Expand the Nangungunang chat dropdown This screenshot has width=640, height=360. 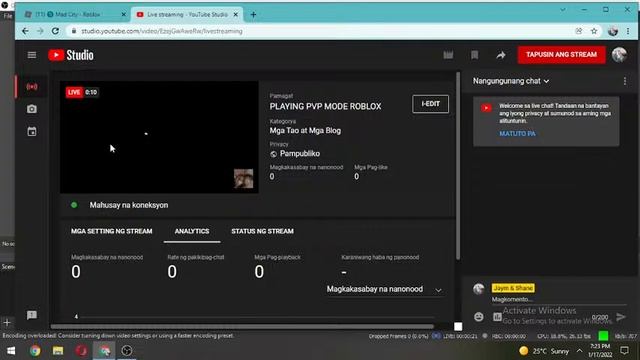[x=511, y=81]
